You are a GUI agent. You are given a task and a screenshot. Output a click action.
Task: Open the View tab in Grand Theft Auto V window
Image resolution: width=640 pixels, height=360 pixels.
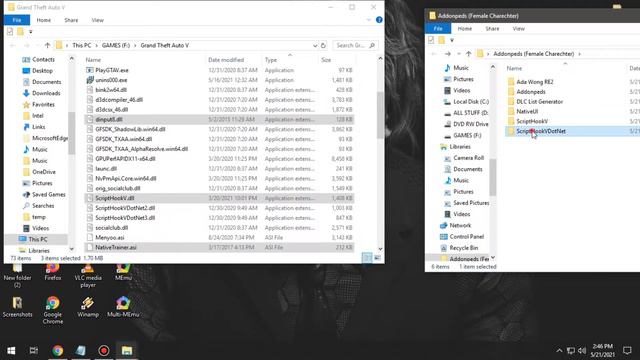(x=98, y=20)
